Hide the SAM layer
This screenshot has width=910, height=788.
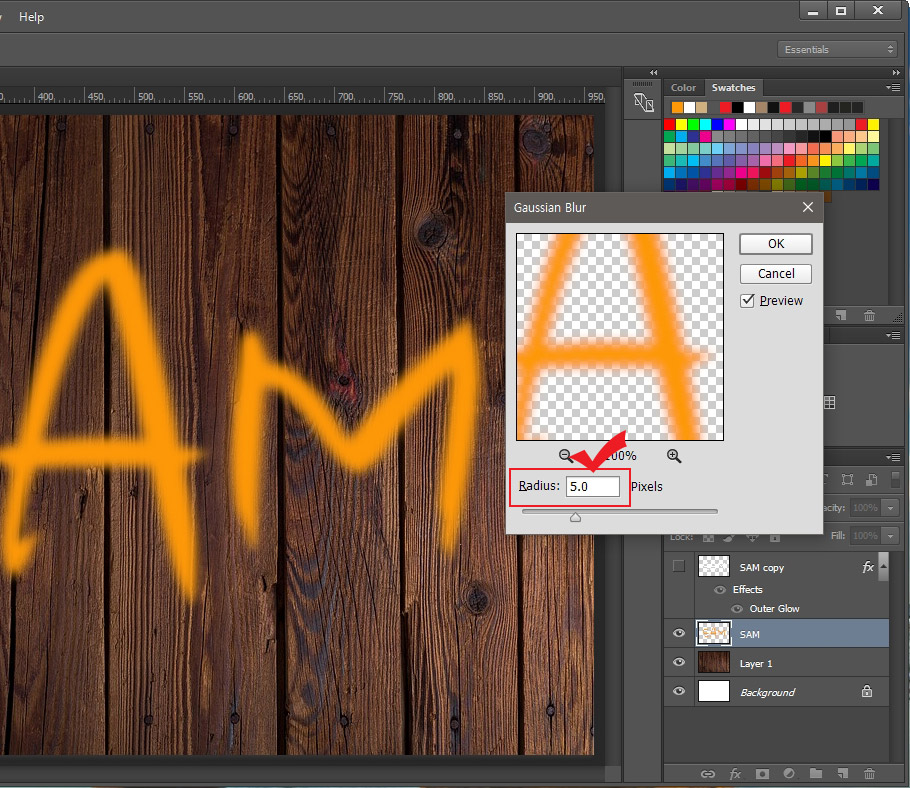(x=678, y=633)
